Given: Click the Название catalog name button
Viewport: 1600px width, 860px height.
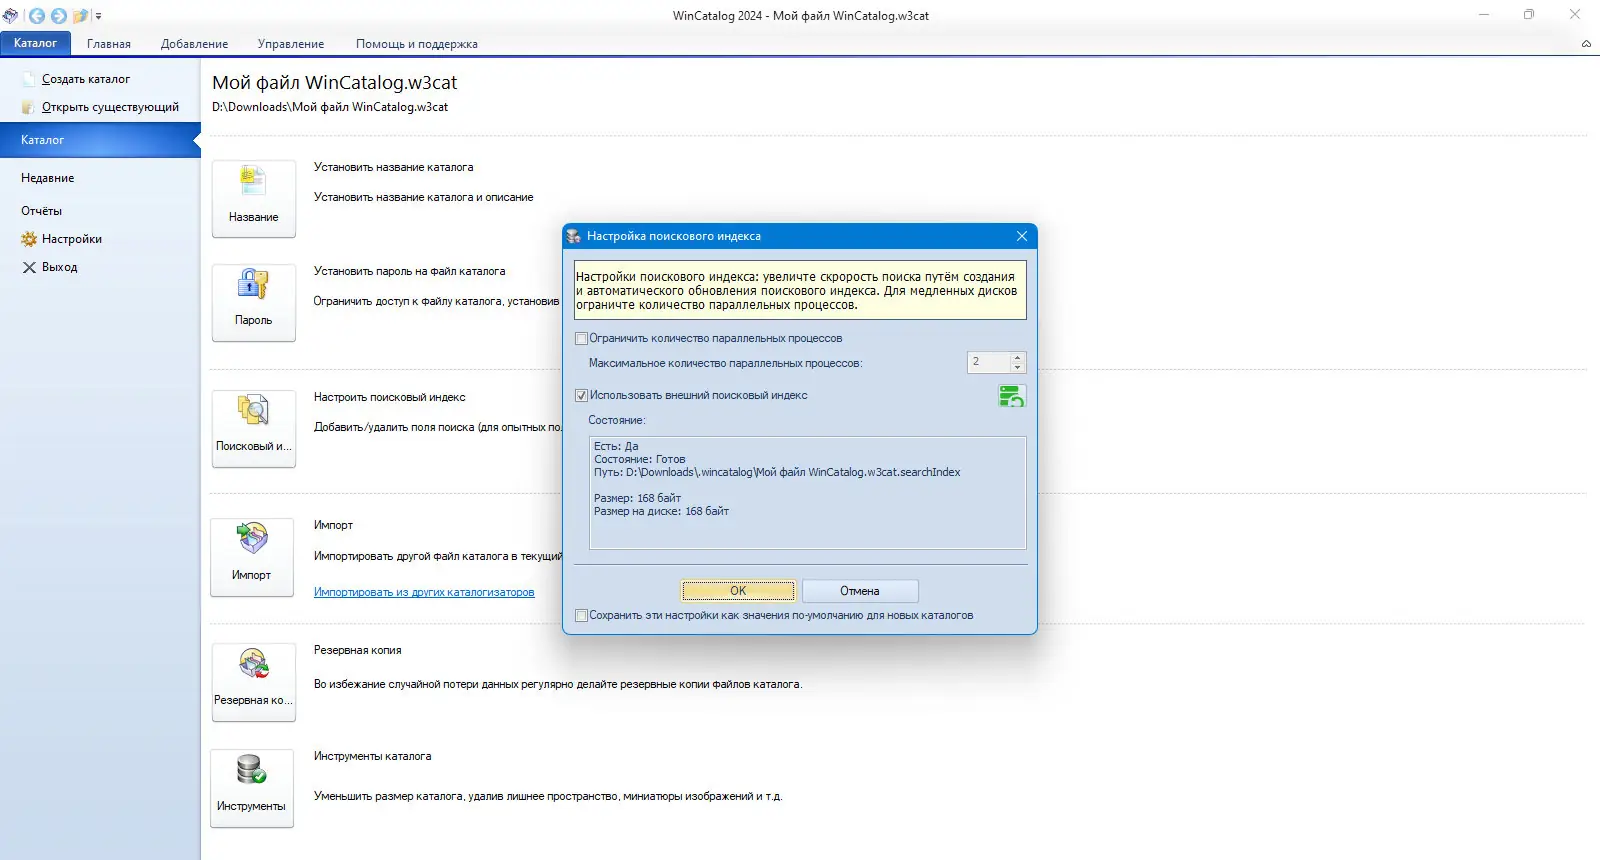Looking at the screenshot, I should tap(254, 199).
